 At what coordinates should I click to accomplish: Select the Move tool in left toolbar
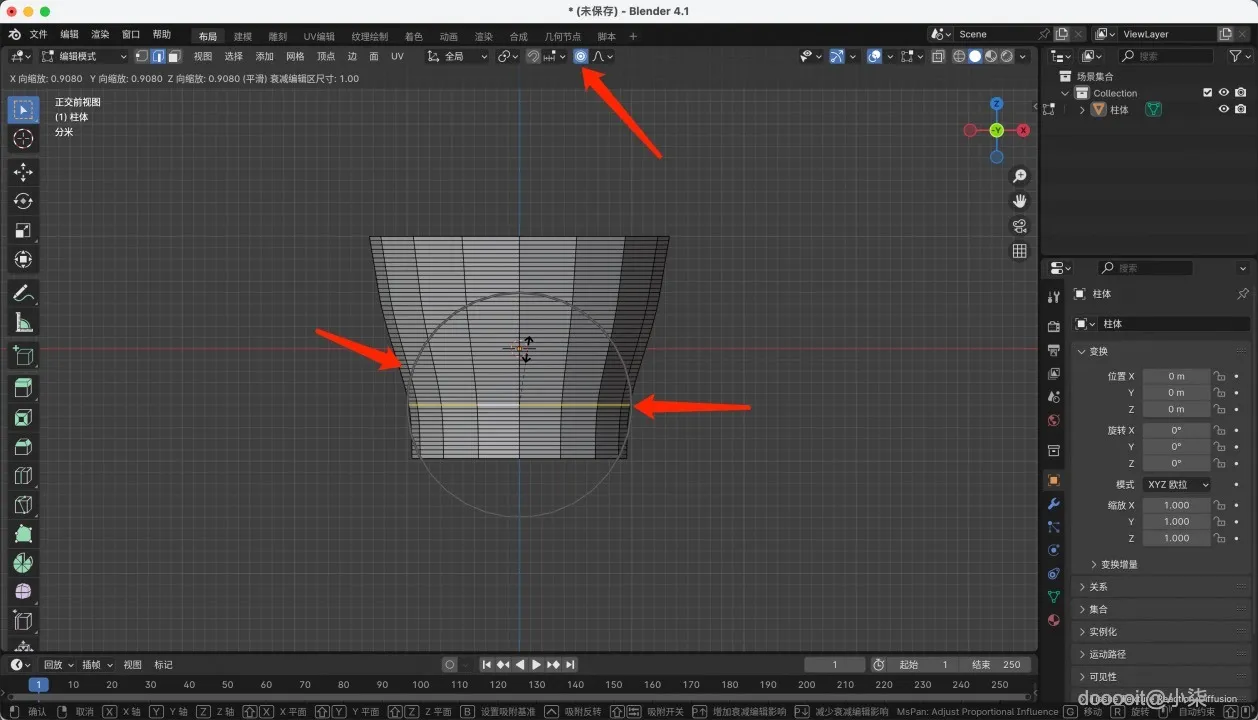23,172
